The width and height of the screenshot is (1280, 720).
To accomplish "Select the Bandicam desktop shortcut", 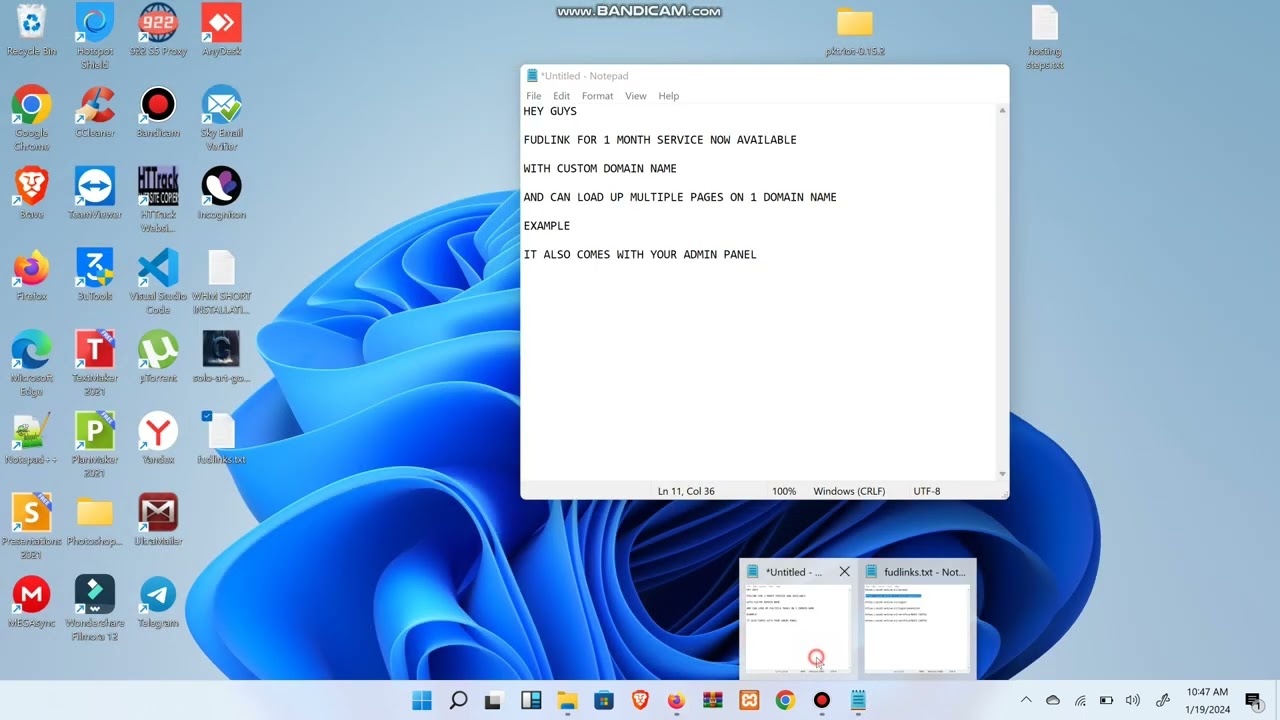I will coord(158,112).
